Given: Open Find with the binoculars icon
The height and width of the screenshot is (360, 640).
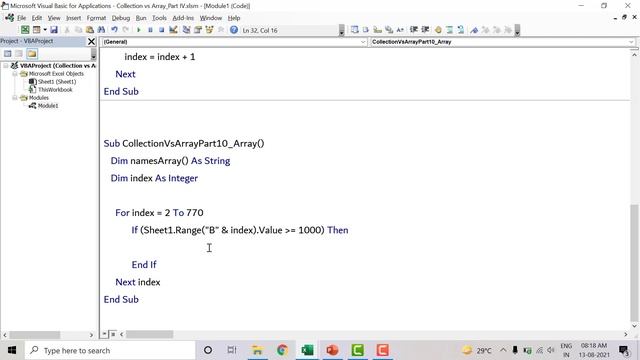Looking at the screenshot, I should tap(101, 30).
